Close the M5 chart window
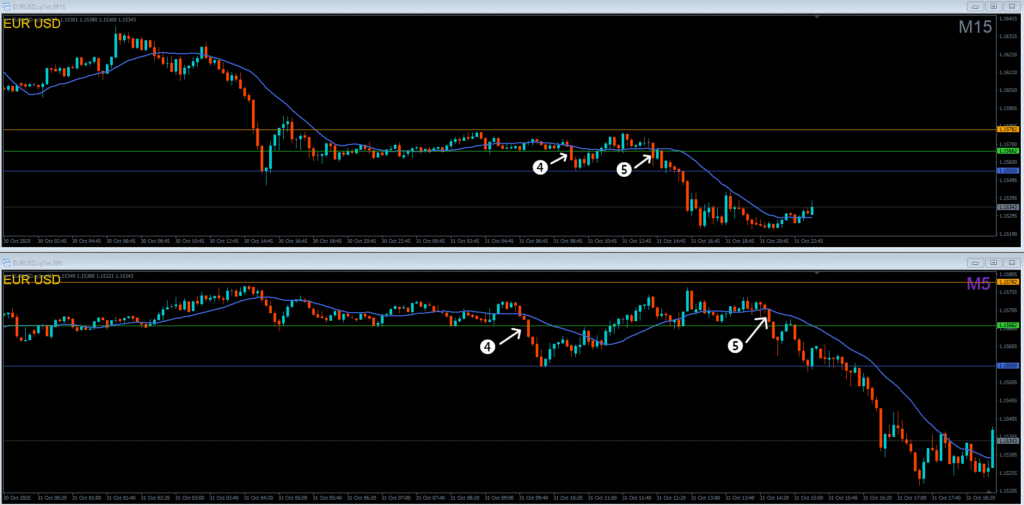This screenshot has height=505, width=1024. (1013, 263)
